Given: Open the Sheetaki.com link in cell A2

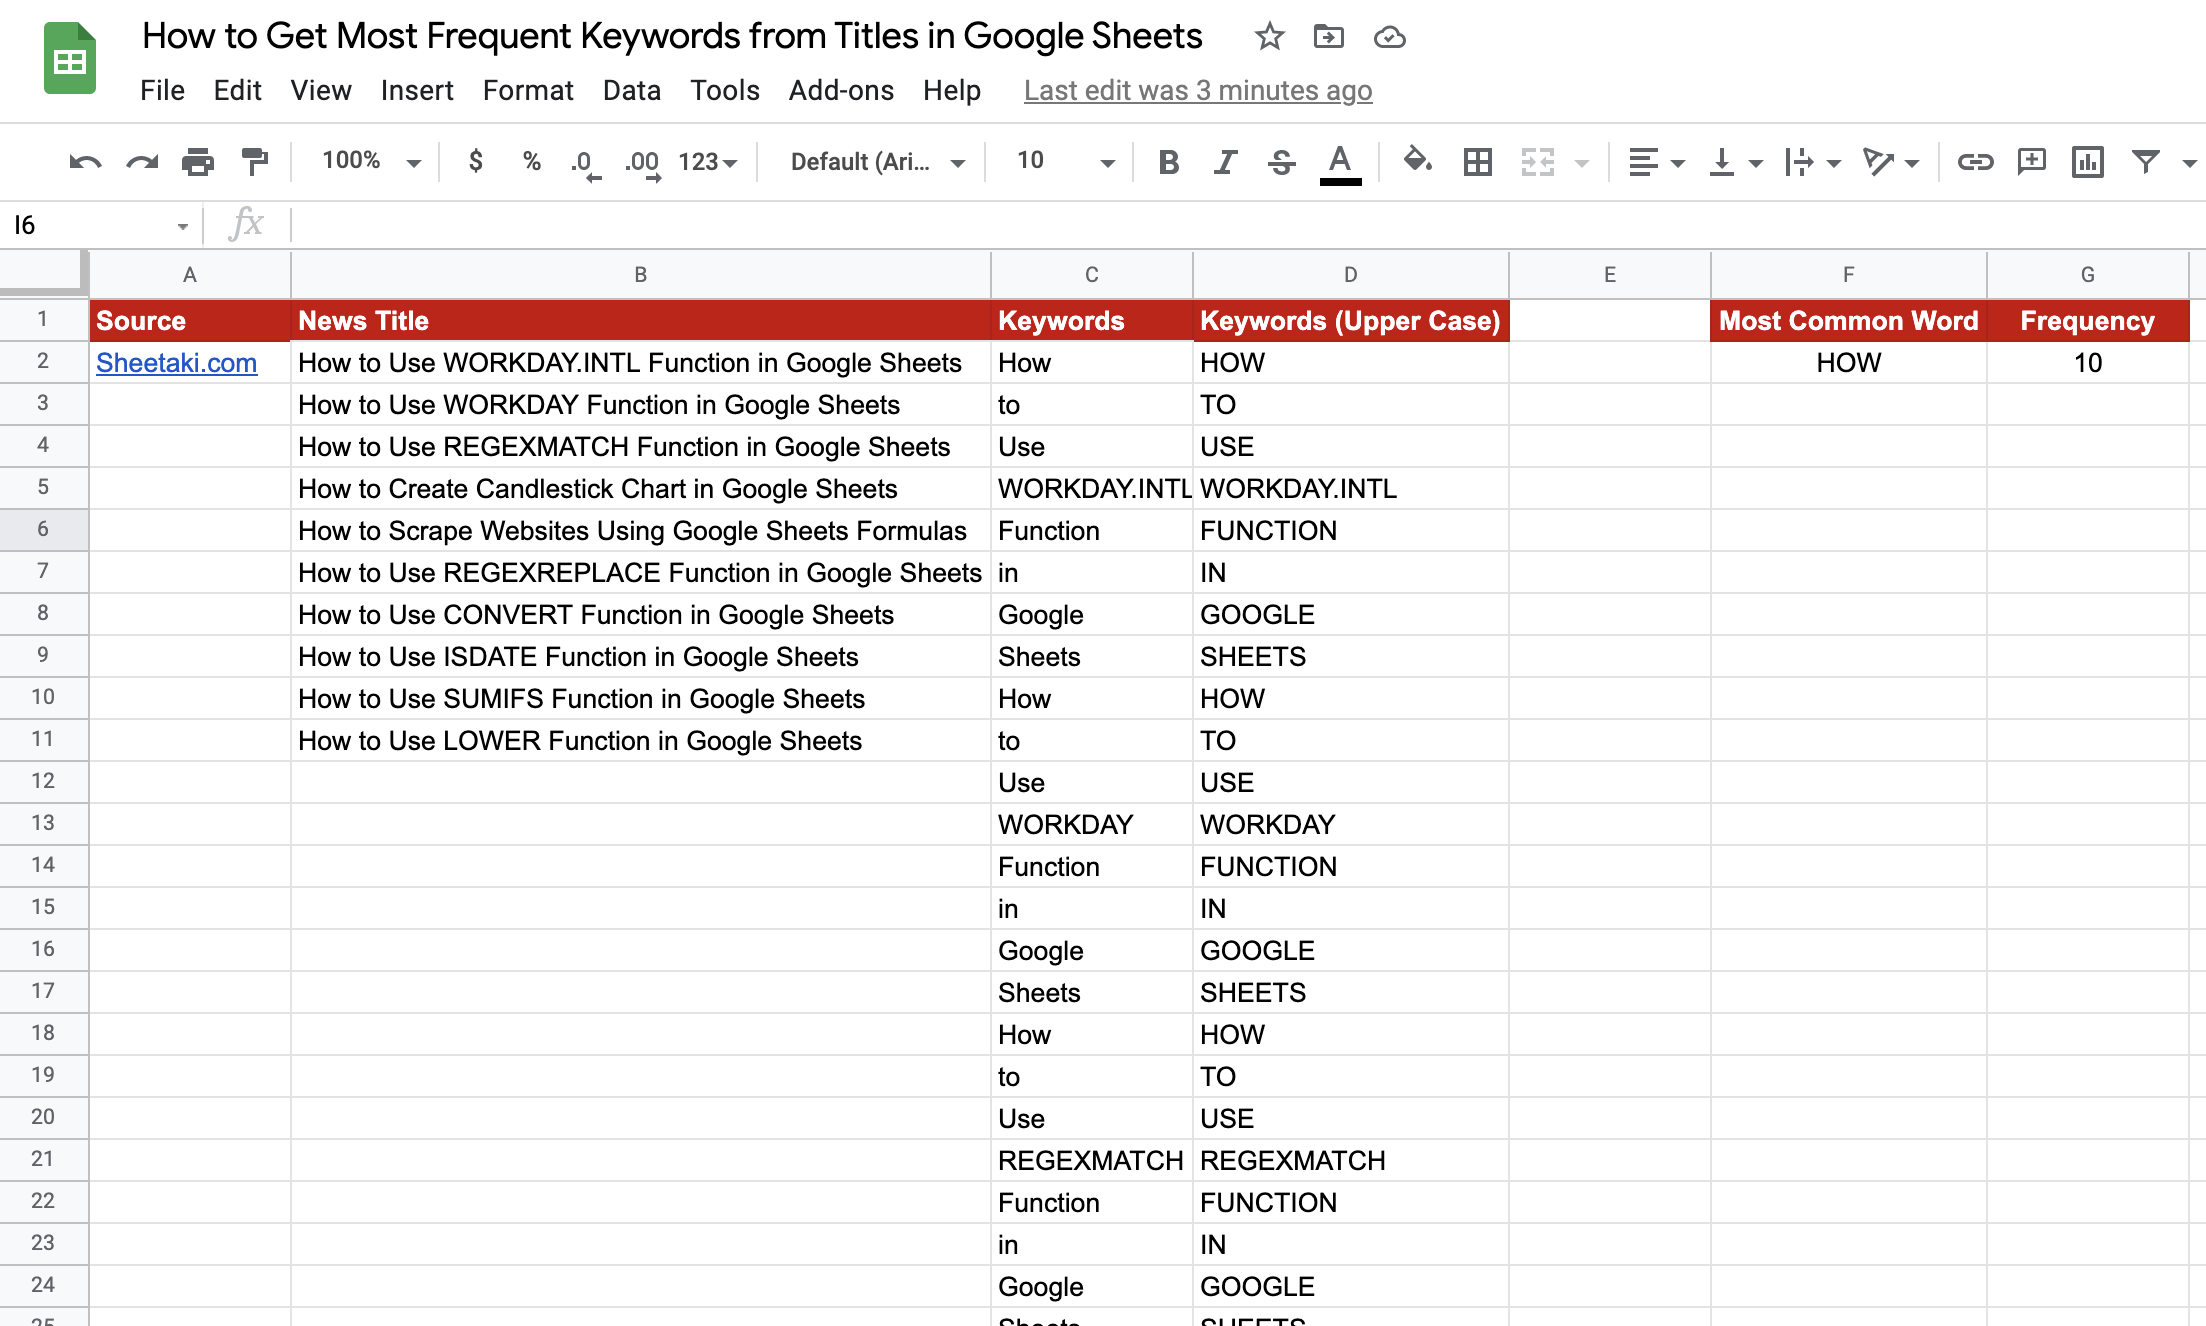Looking at the screenshot, I should pyautogui.click(x=176, y=363).
